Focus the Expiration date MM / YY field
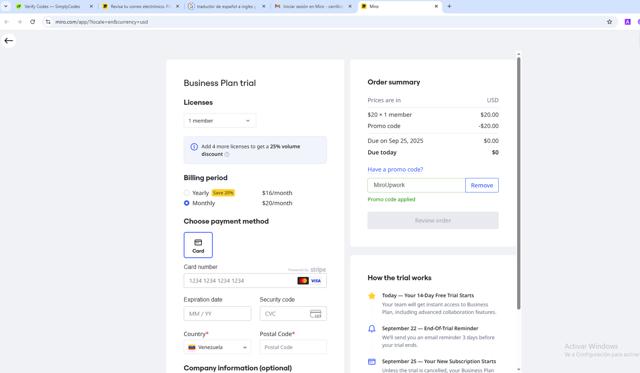 tap(217, 314)
